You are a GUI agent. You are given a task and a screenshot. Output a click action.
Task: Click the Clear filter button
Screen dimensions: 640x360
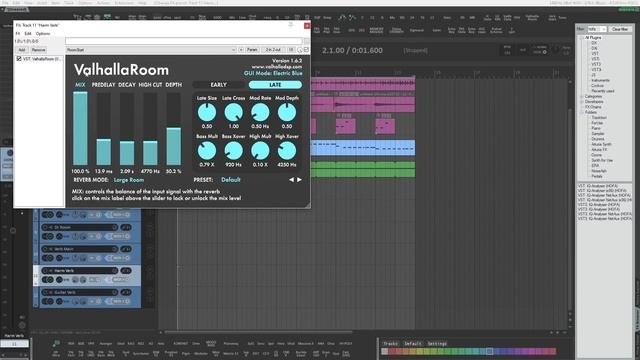pos(620,29)
